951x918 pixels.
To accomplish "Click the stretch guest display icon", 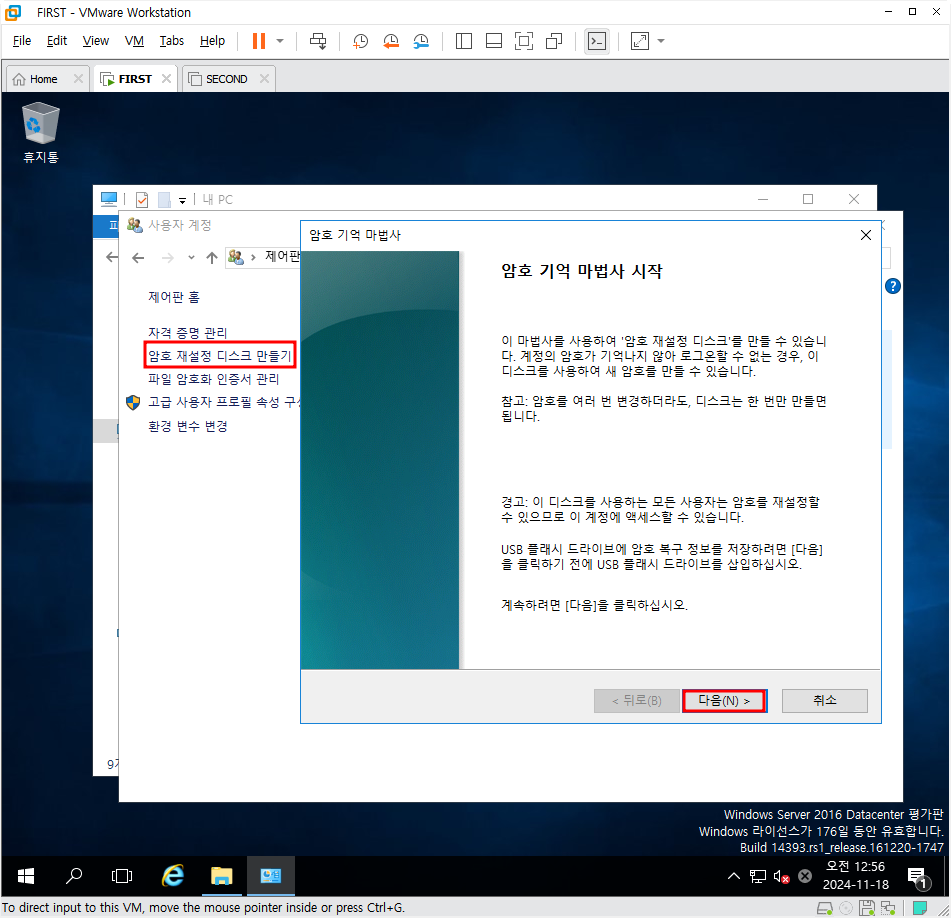I will [640, 41].
